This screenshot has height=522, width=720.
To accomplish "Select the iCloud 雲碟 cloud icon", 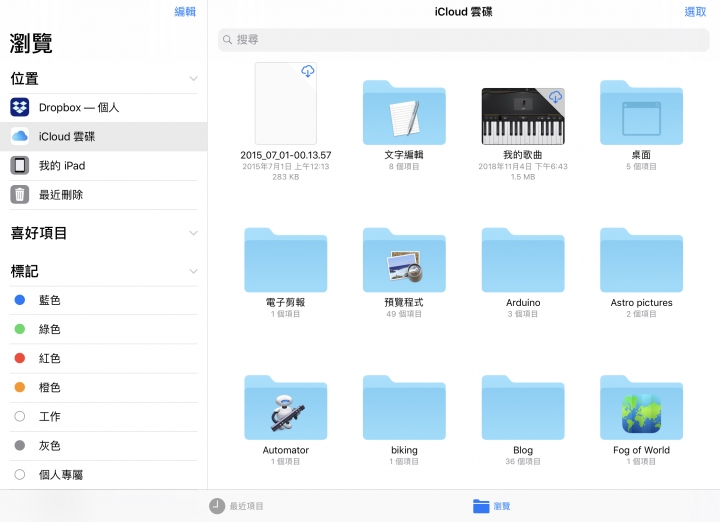I will click(x=20, y=136).
